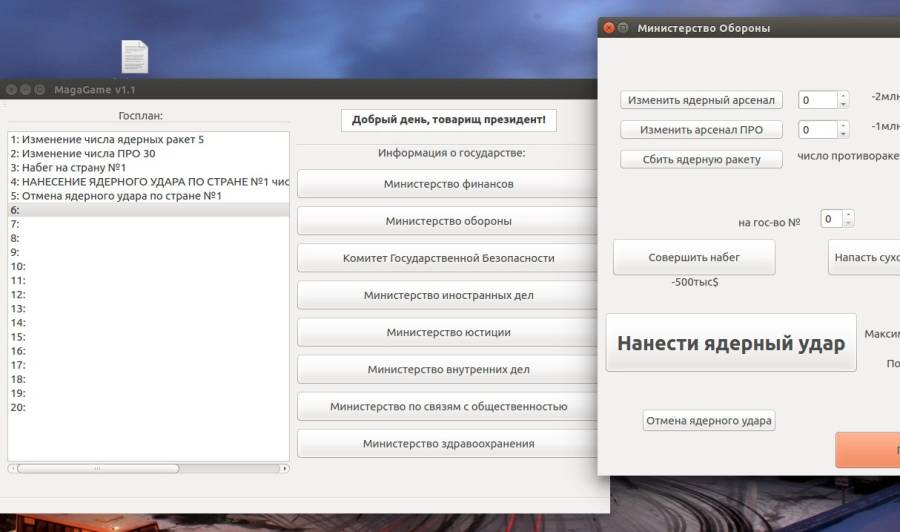
Task: Click the big Нанести ядерный удар button
Action: pos(731,343)
